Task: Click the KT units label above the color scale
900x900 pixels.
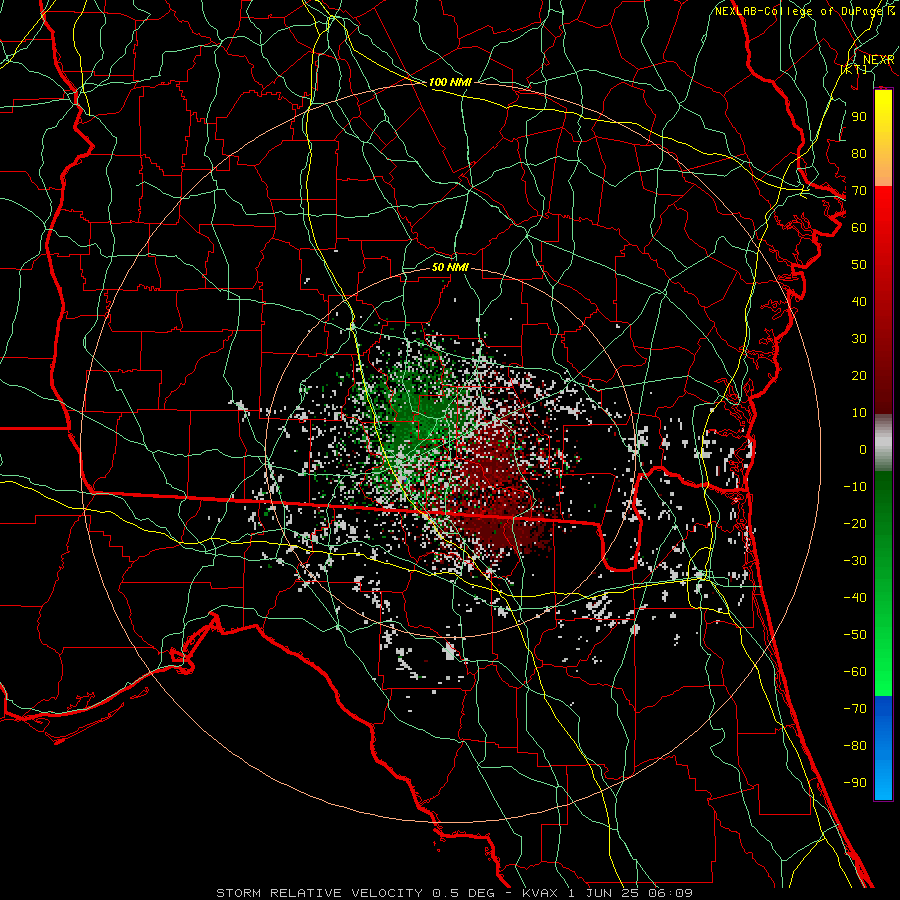Action: pos(854,69)
